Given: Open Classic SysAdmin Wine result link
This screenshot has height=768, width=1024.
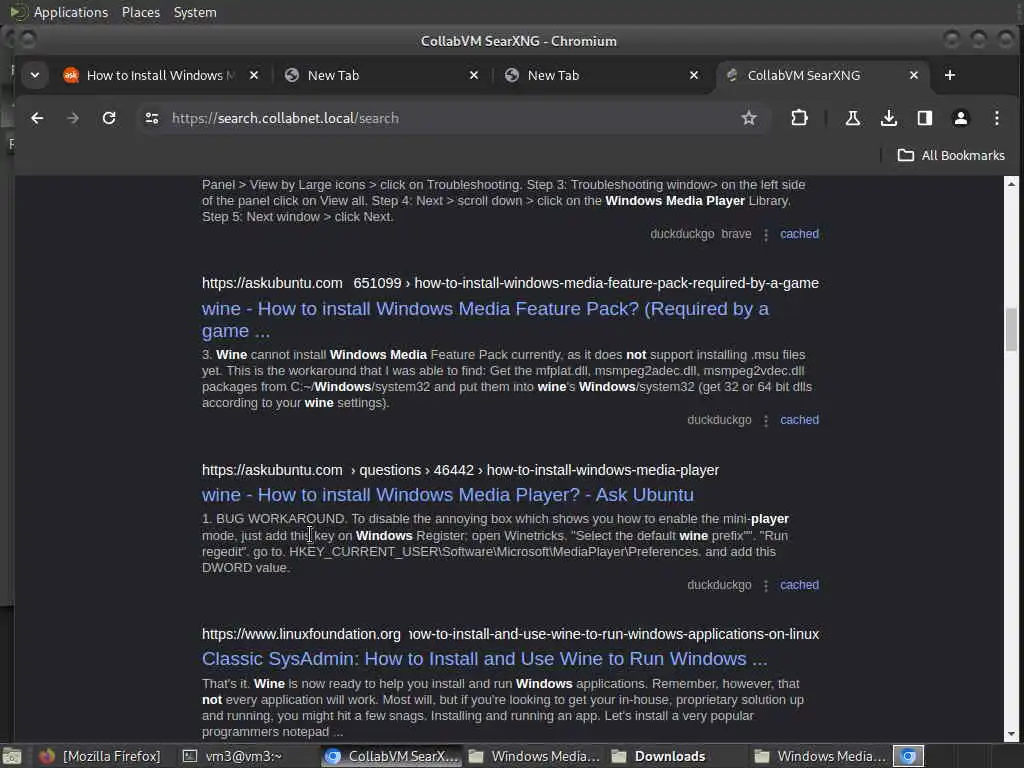Looking at the screenshot, I should (484, 659).
